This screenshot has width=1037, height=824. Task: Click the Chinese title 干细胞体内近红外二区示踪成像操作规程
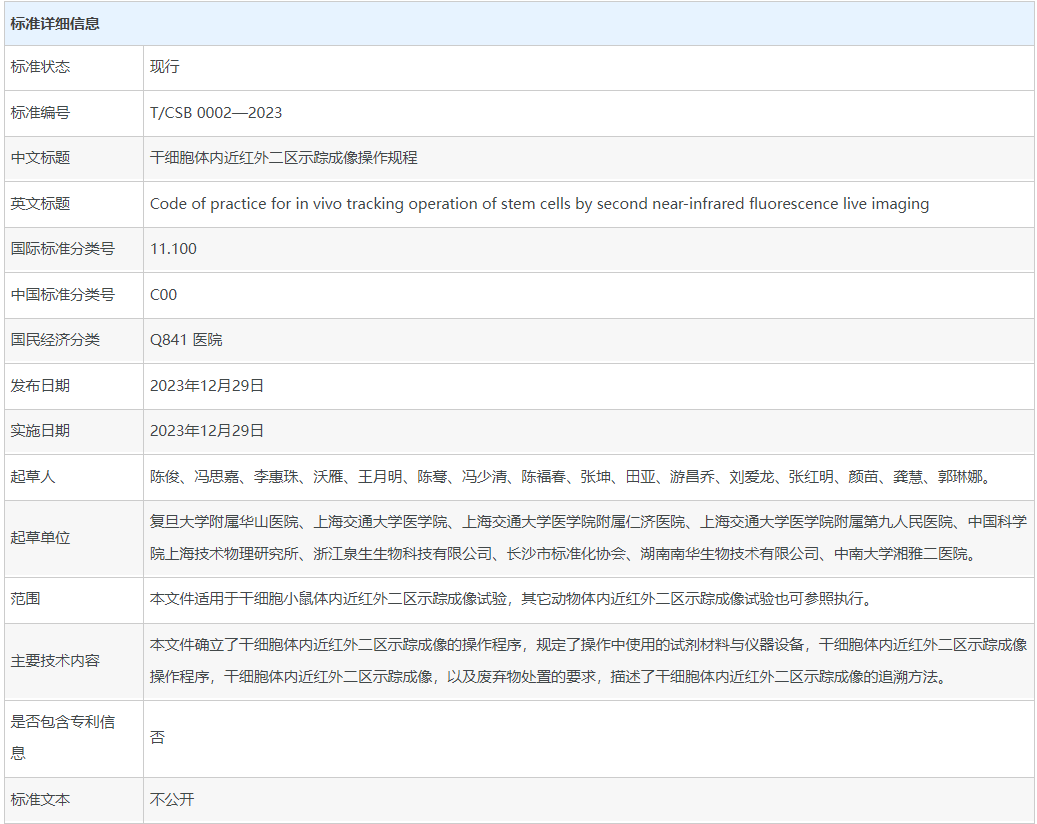[x=283, y=158]
